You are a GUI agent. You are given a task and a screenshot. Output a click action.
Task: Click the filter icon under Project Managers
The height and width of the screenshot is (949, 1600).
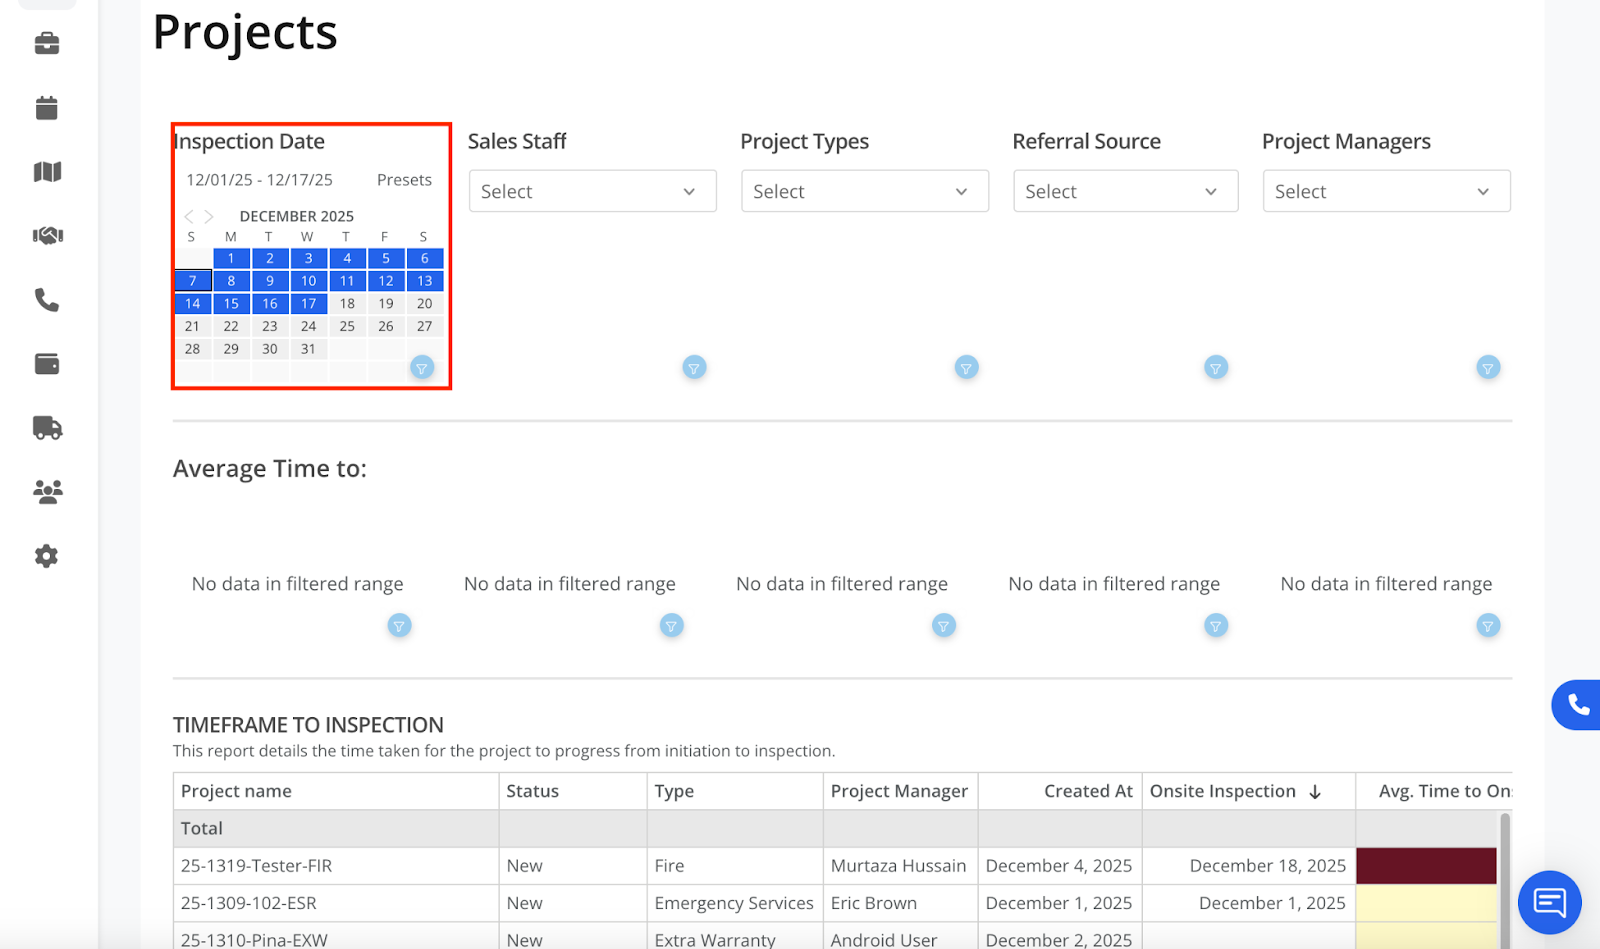point(1488,368)
